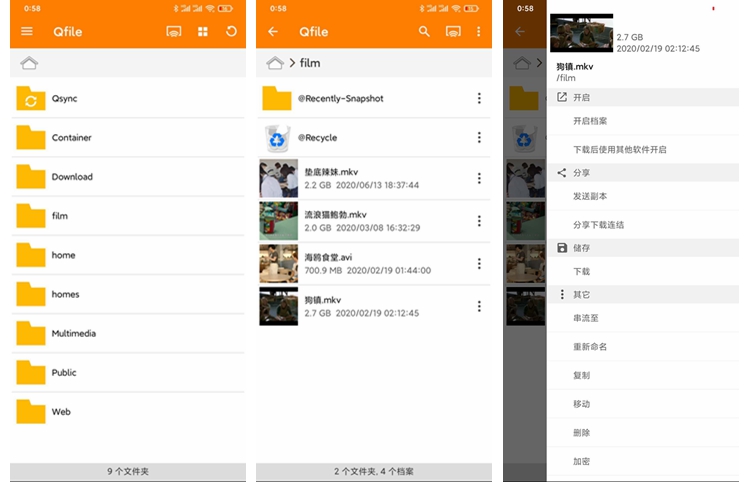The width and height of the screenshot is (749, 482).
Task: Open thumbnail of 流浪猫鲍勃.mkv
Action: click(278, 221)
